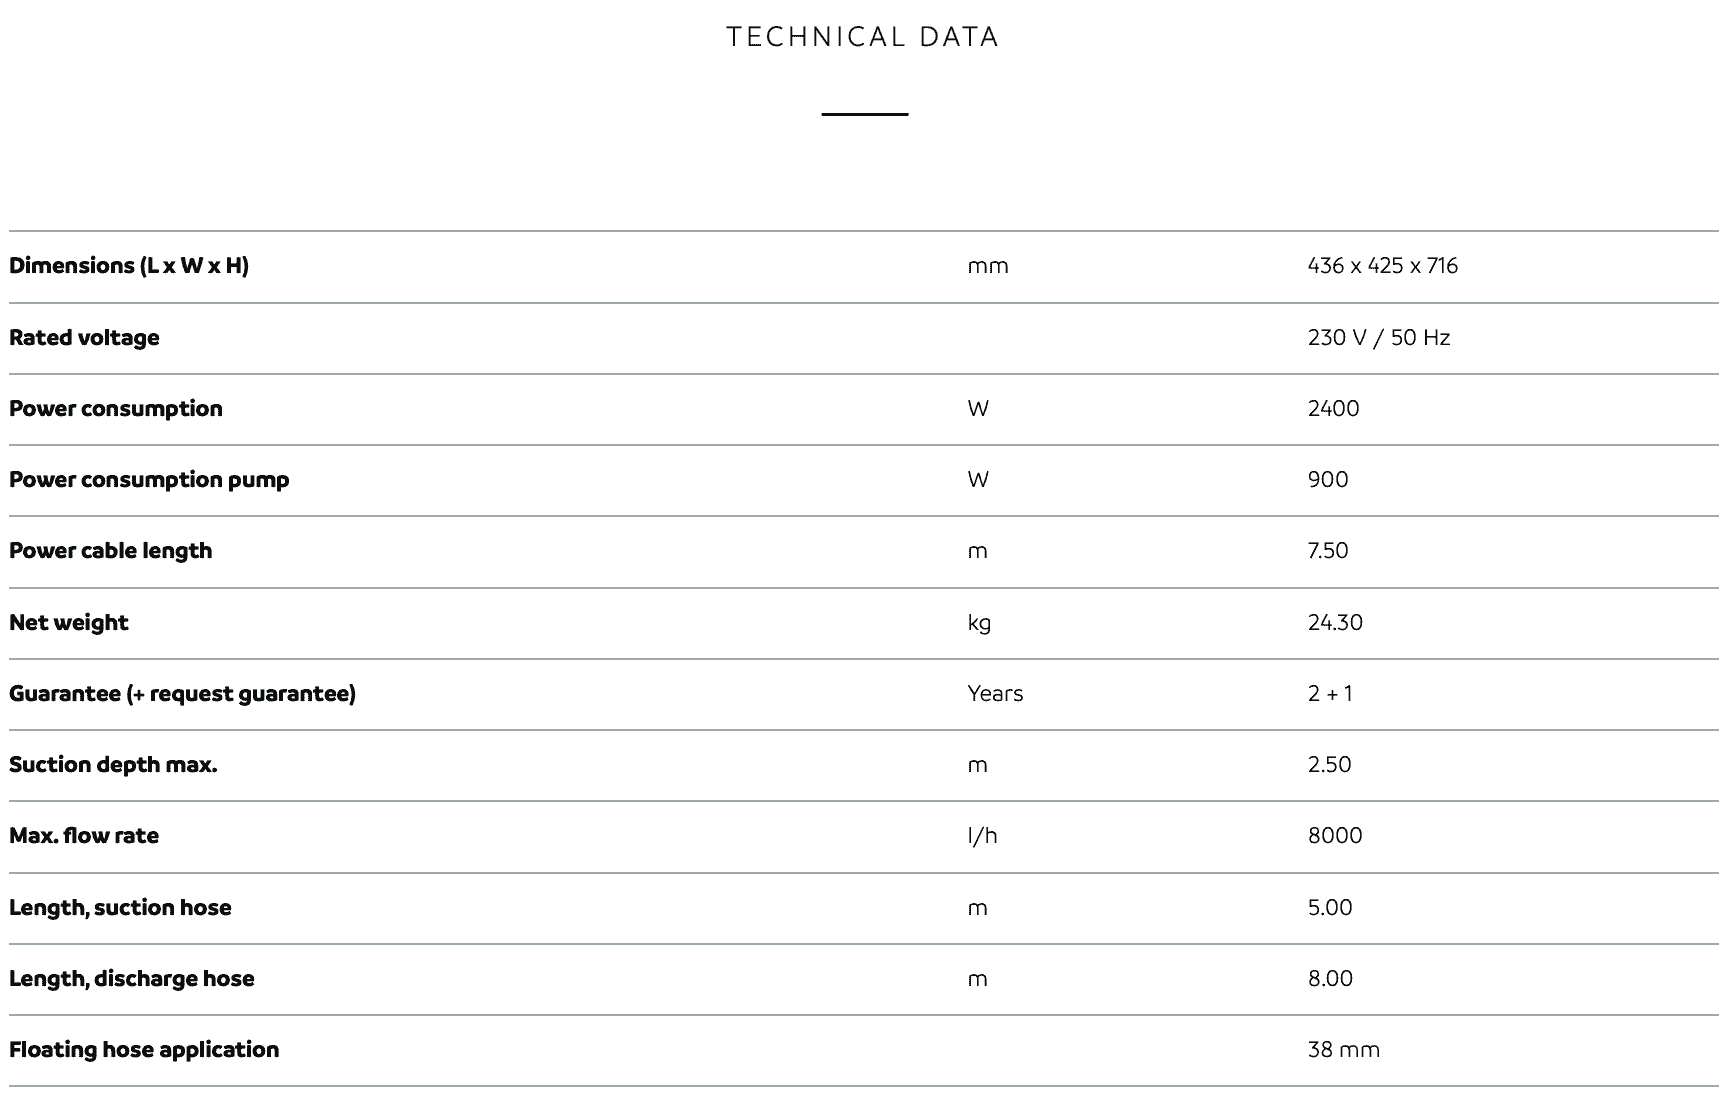1722x1094 pixels.
Task: Click the 24.30 weight value
Action: coord(1335,623)
